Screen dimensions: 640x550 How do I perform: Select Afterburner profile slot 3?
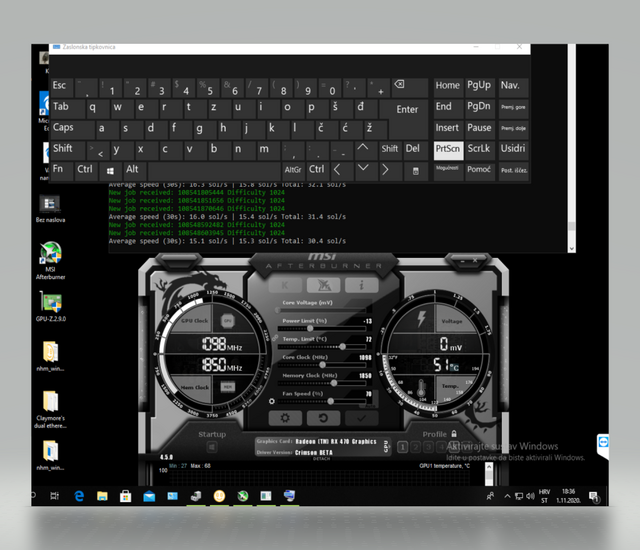(429, 447)
